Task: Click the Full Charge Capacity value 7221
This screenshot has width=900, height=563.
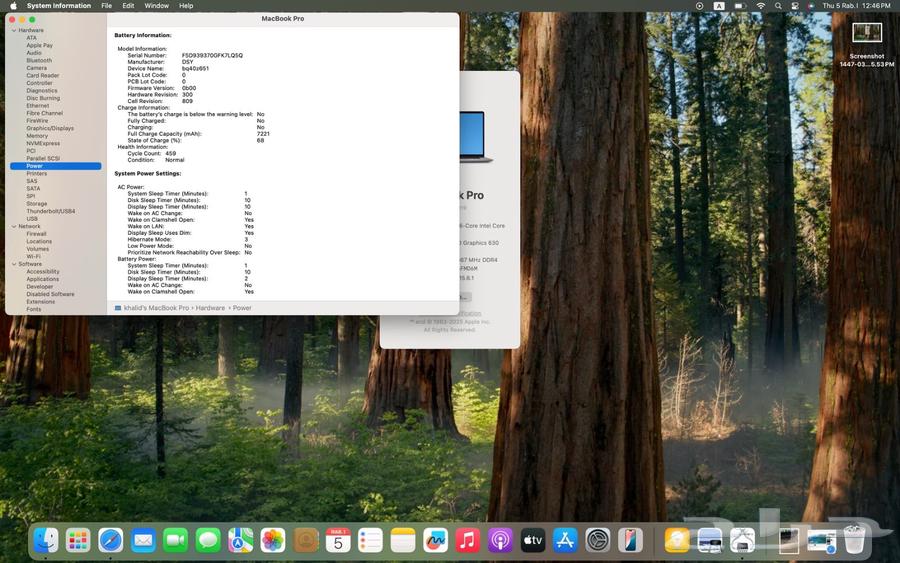Action: tap(263, 134)
